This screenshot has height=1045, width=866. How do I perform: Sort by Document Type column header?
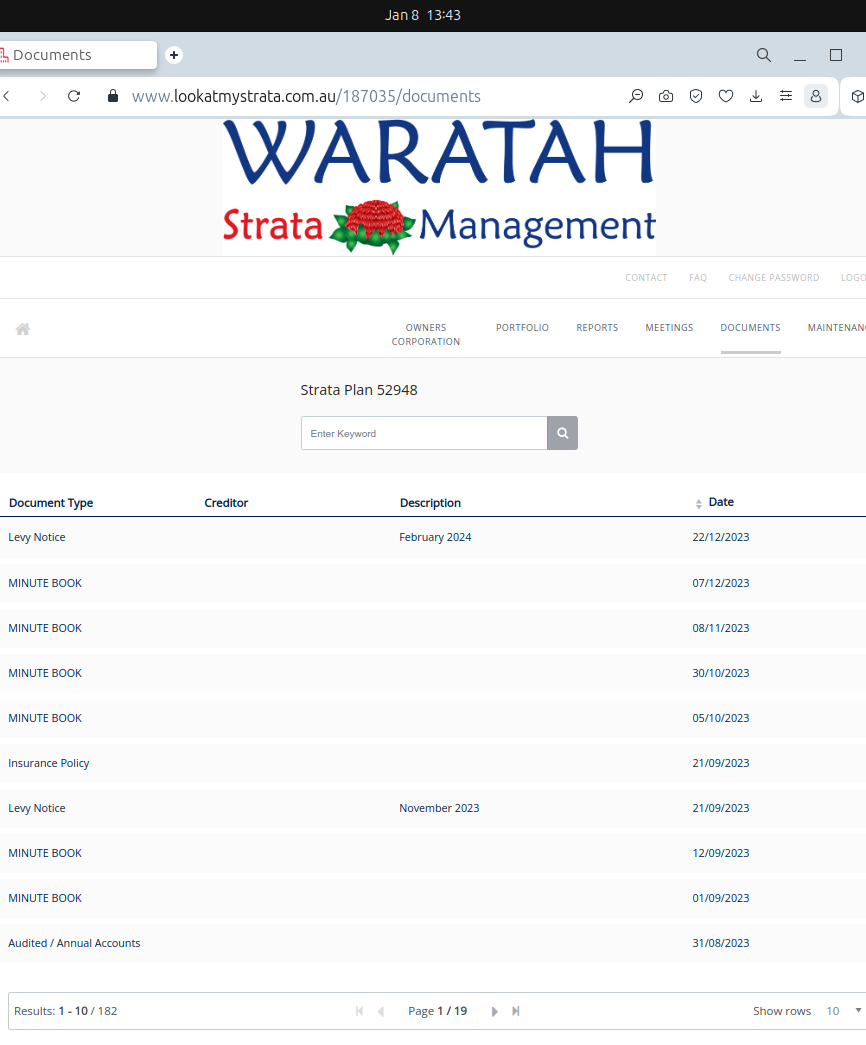51,503
